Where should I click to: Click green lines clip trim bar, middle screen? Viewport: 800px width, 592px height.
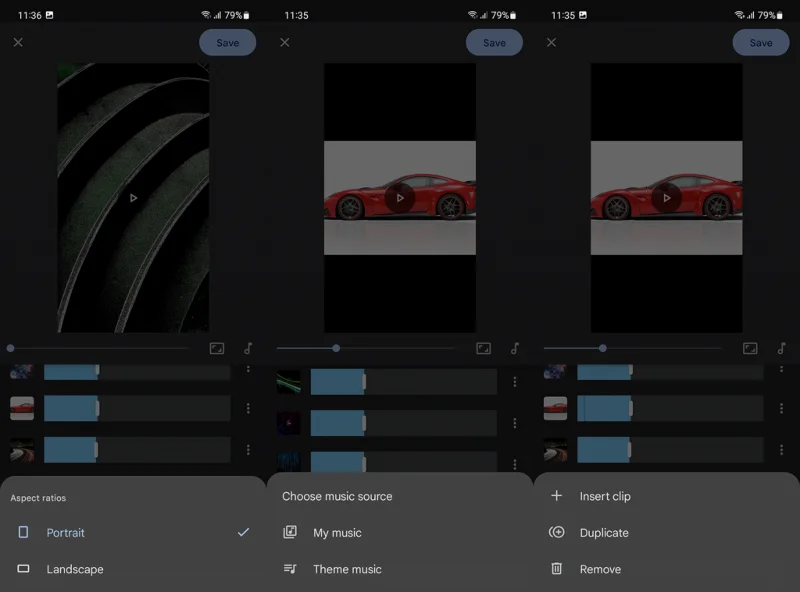(404, 382)
